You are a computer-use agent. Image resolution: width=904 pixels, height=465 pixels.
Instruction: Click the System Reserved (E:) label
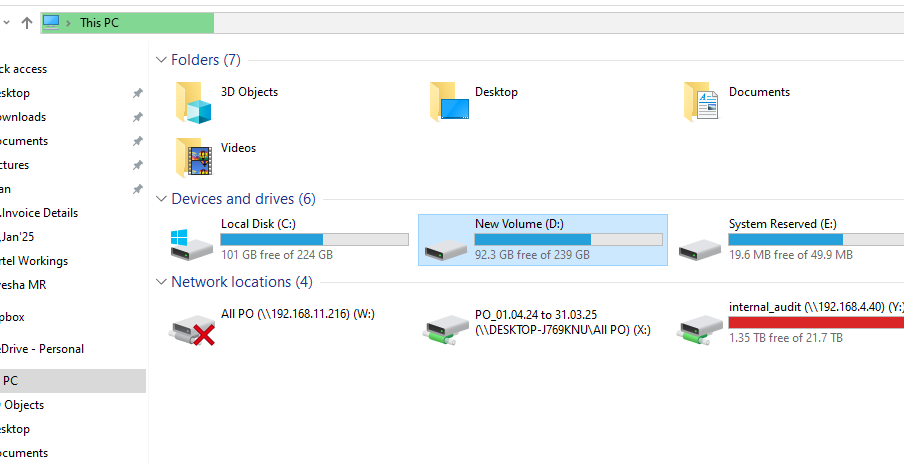point(782,224)
